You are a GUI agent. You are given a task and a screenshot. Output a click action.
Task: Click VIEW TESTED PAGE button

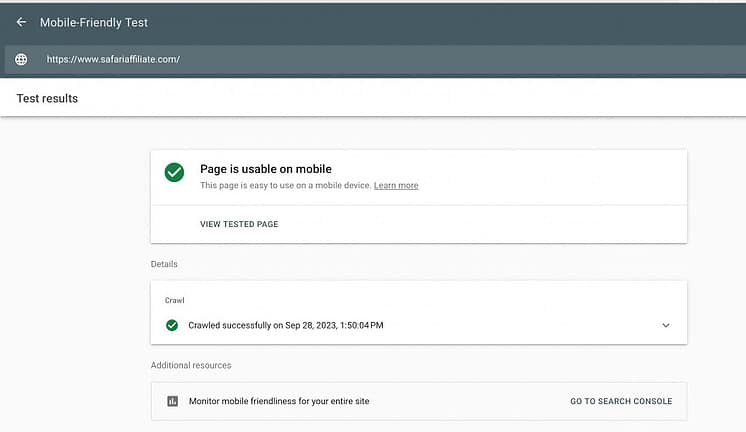[x=239, y=224]
